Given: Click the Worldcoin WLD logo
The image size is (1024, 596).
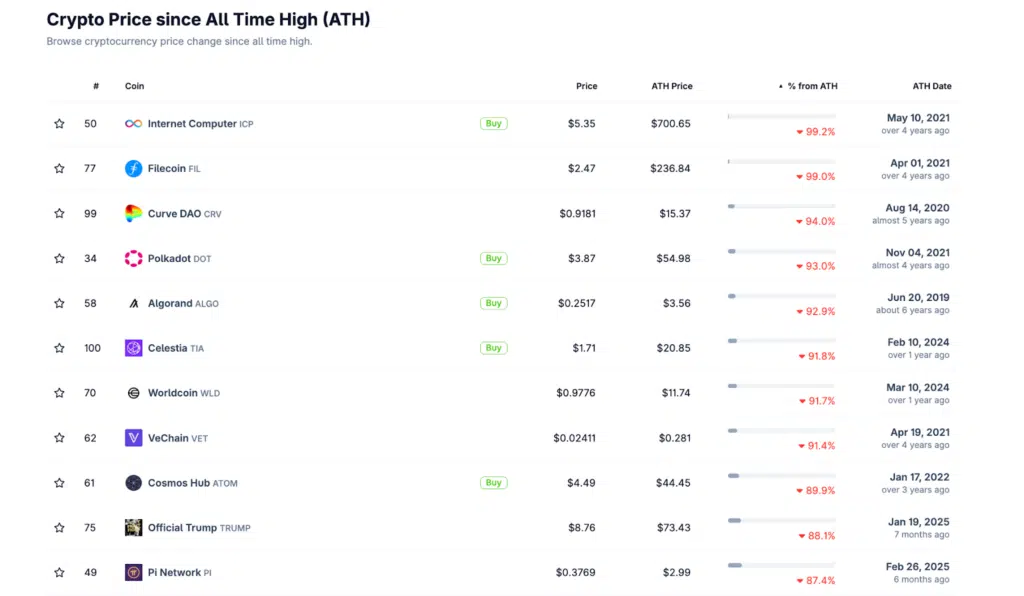Looking at the screenshot, I should pyautogui.click(x=132, y=393).
